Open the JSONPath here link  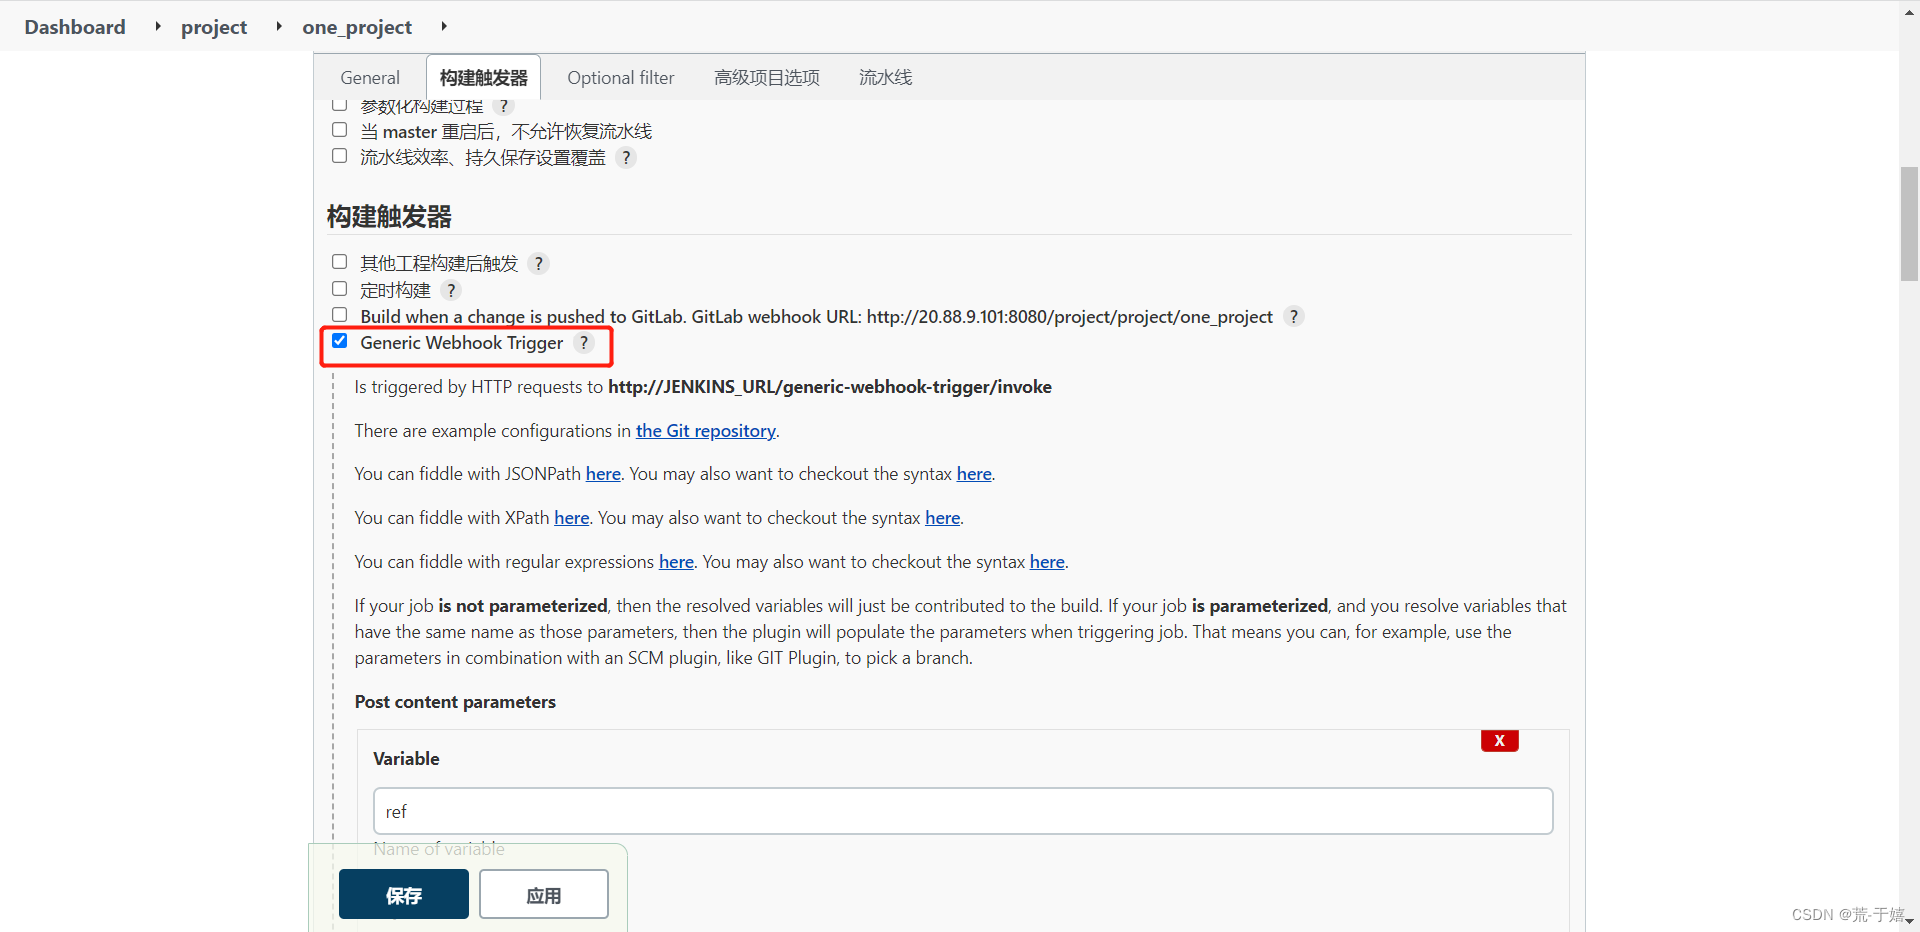[x=602, y=473]
